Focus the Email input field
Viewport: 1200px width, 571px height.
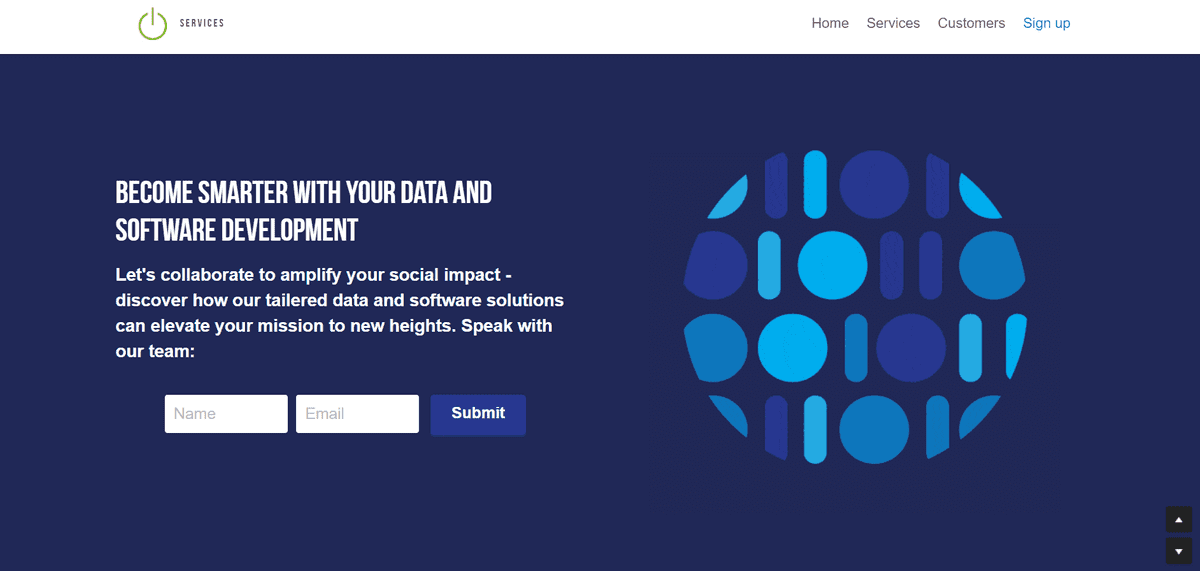[357, 414]
